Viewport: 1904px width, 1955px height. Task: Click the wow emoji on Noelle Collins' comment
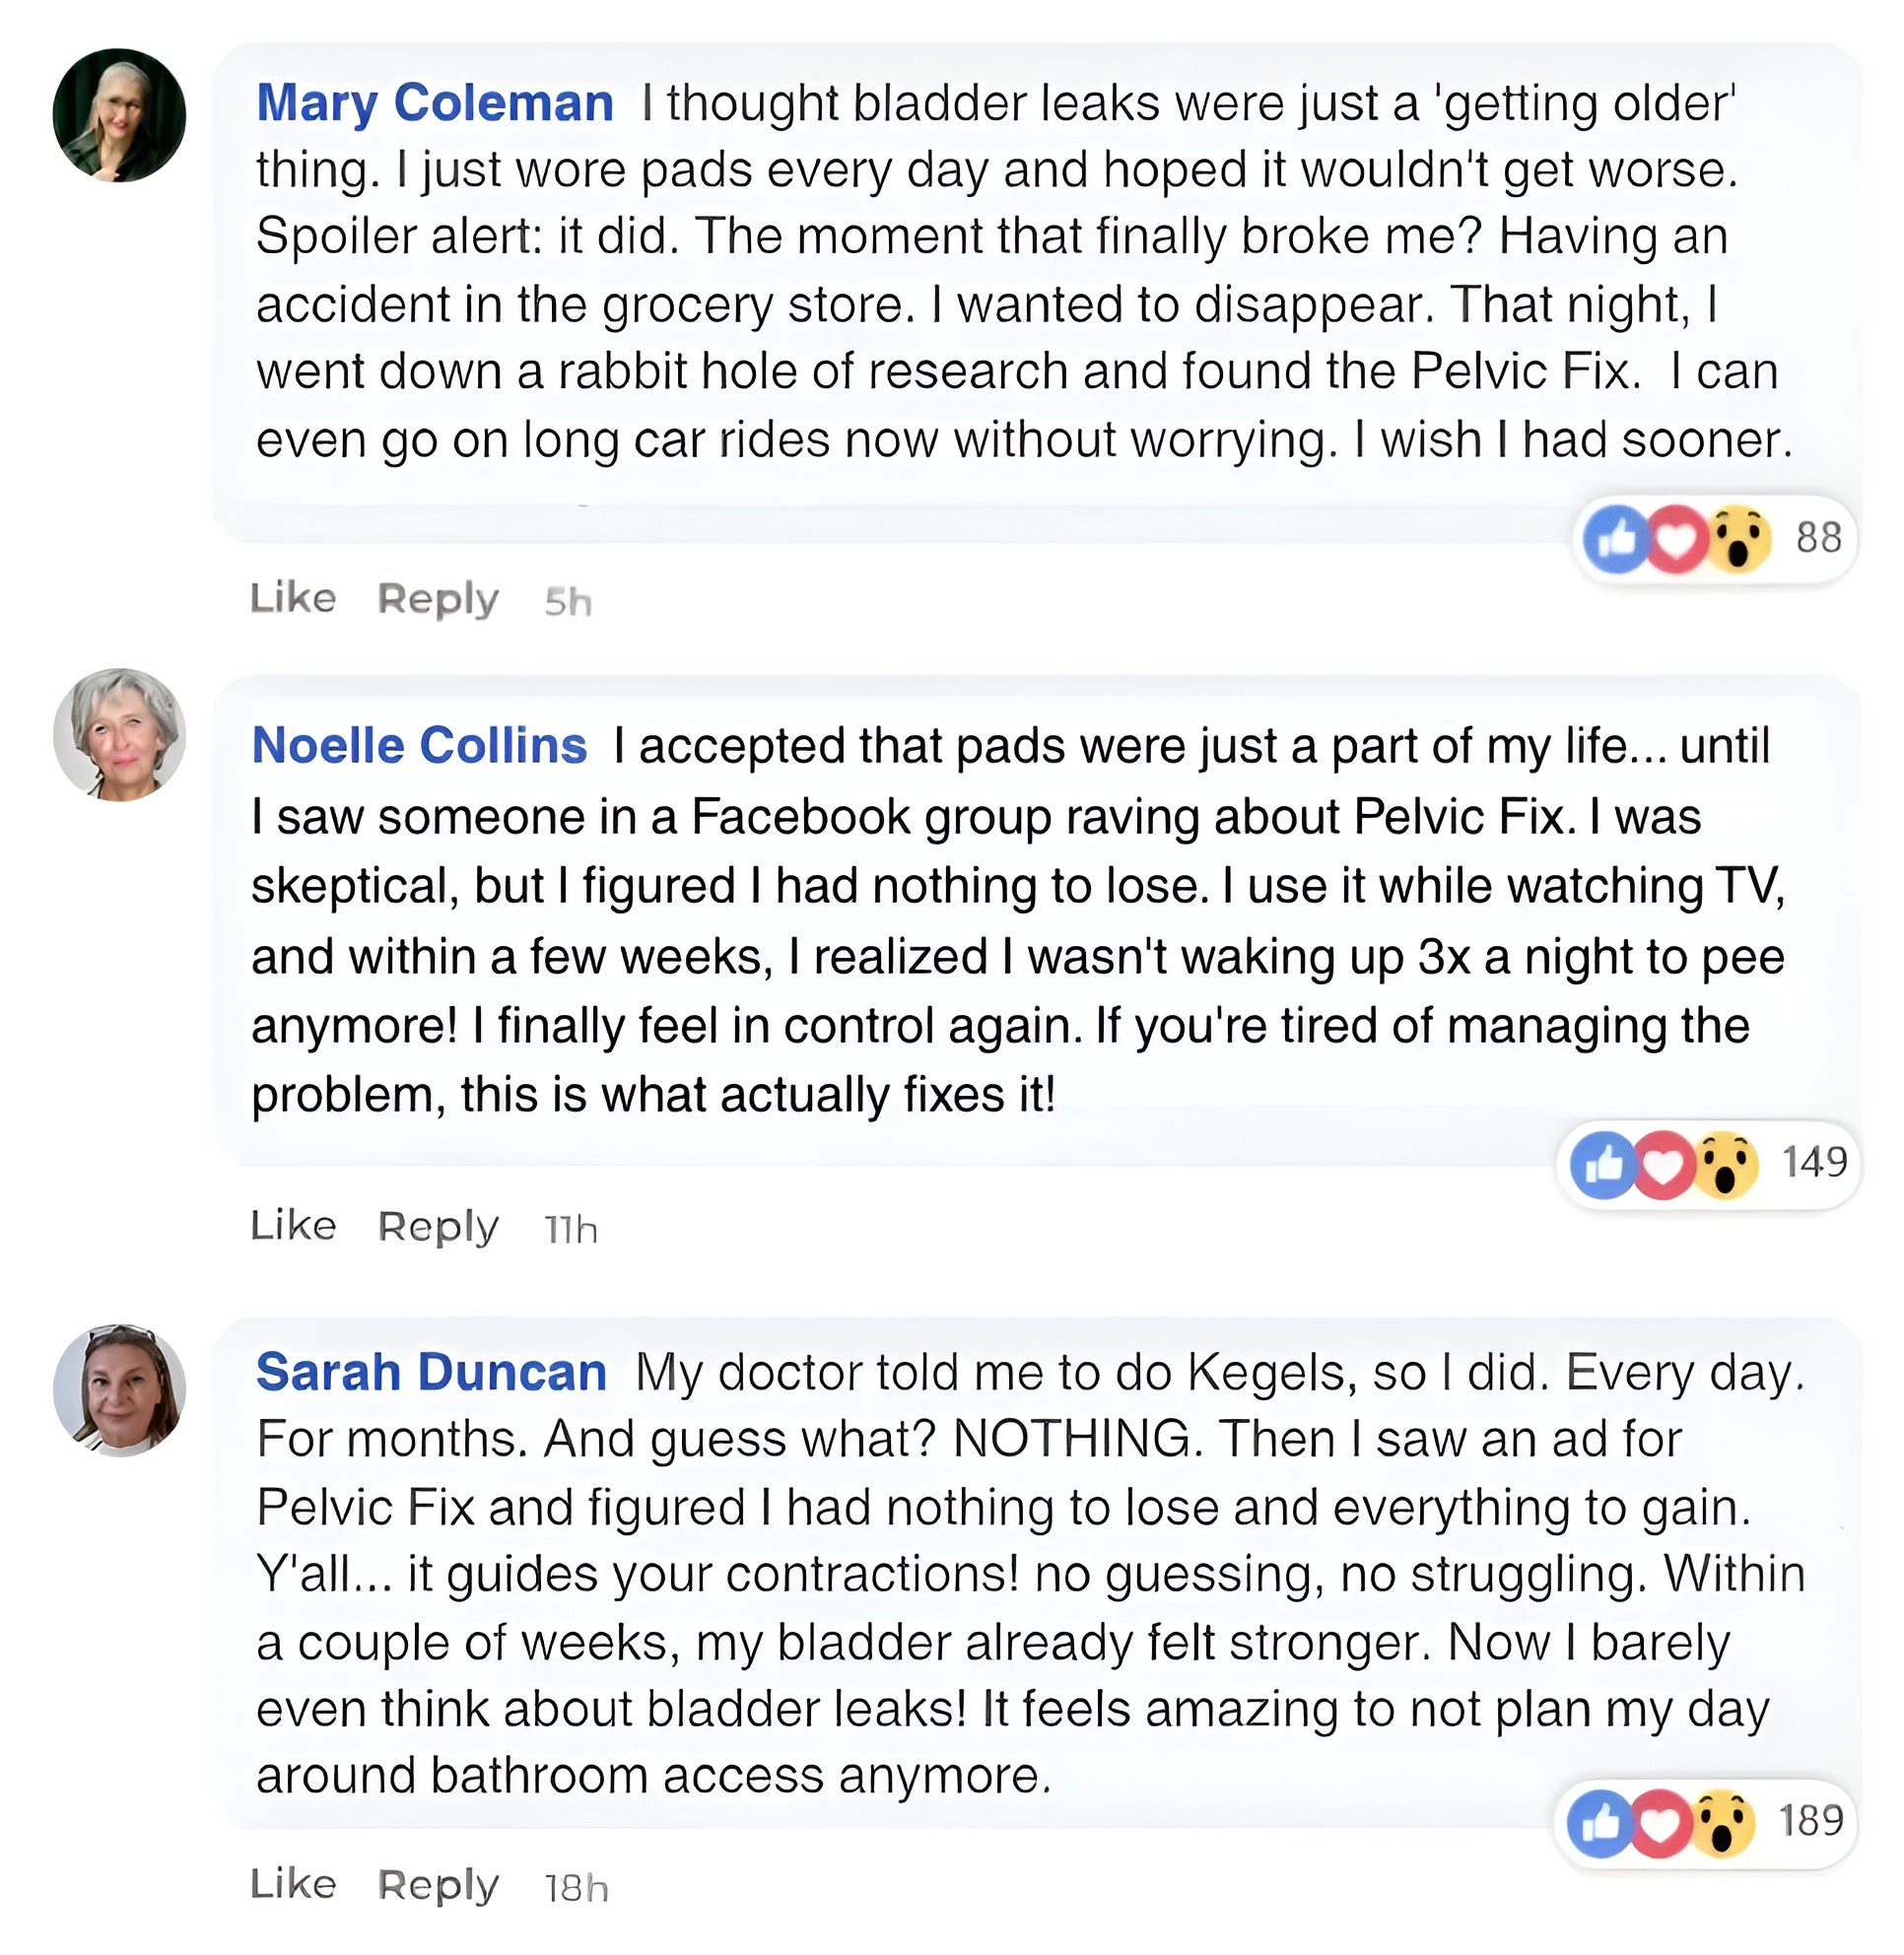coord(1726,1164)
